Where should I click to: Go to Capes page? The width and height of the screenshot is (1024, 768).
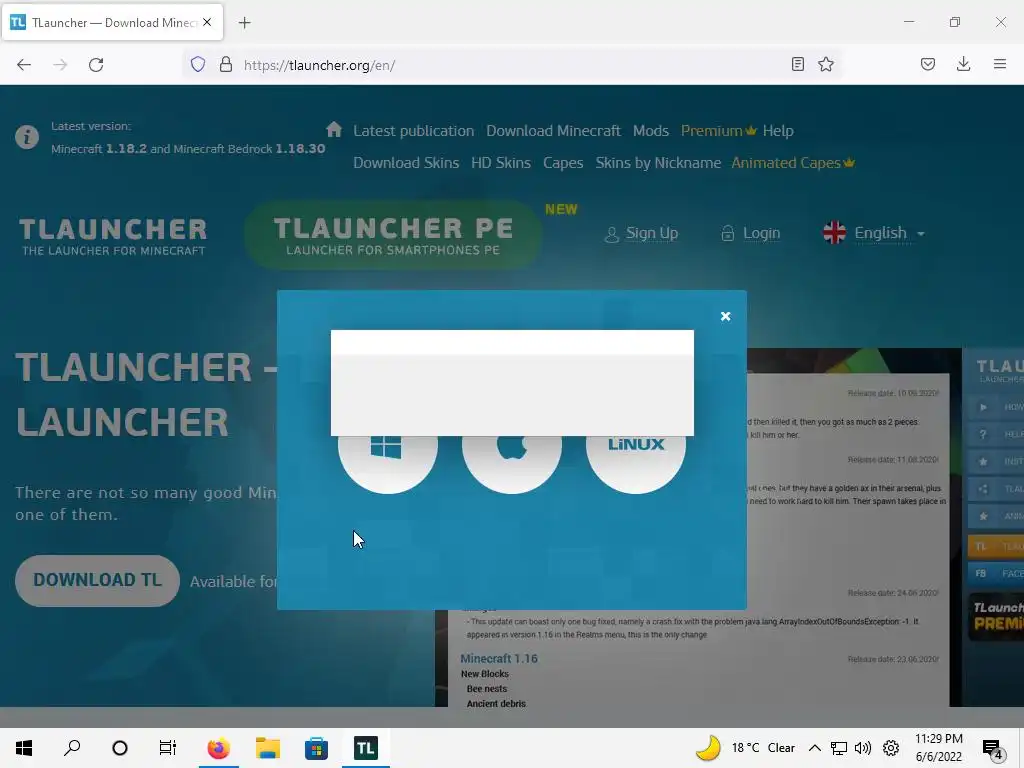563,163
